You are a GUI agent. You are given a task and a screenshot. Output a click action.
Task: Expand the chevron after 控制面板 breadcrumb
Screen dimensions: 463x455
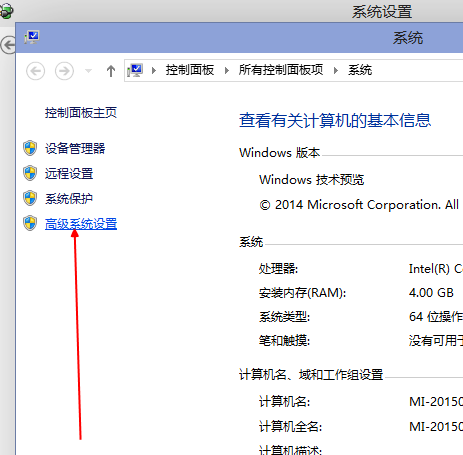pyautogui.click(x=227, y=70)
